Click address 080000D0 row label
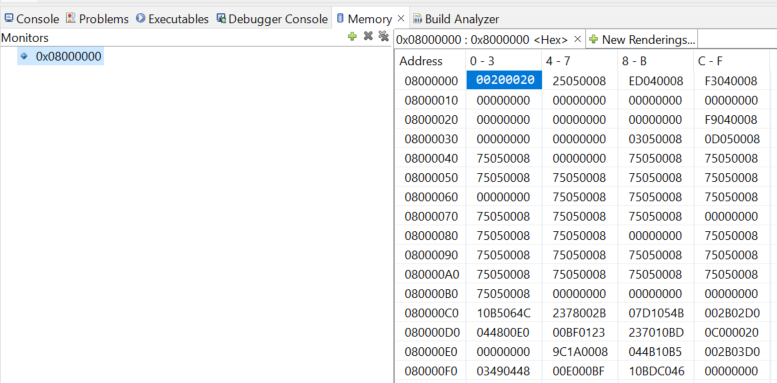This screenshot has height=383, width=777. (x=431, y=332)
